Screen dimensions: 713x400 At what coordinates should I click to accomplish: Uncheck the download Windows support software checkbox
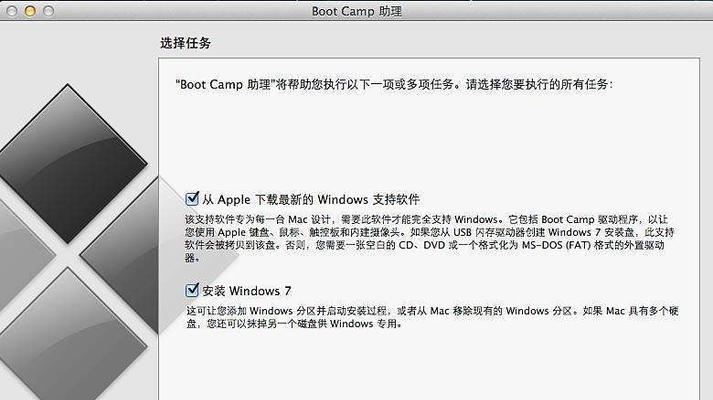pyautogui.click(x=192, y=199)
